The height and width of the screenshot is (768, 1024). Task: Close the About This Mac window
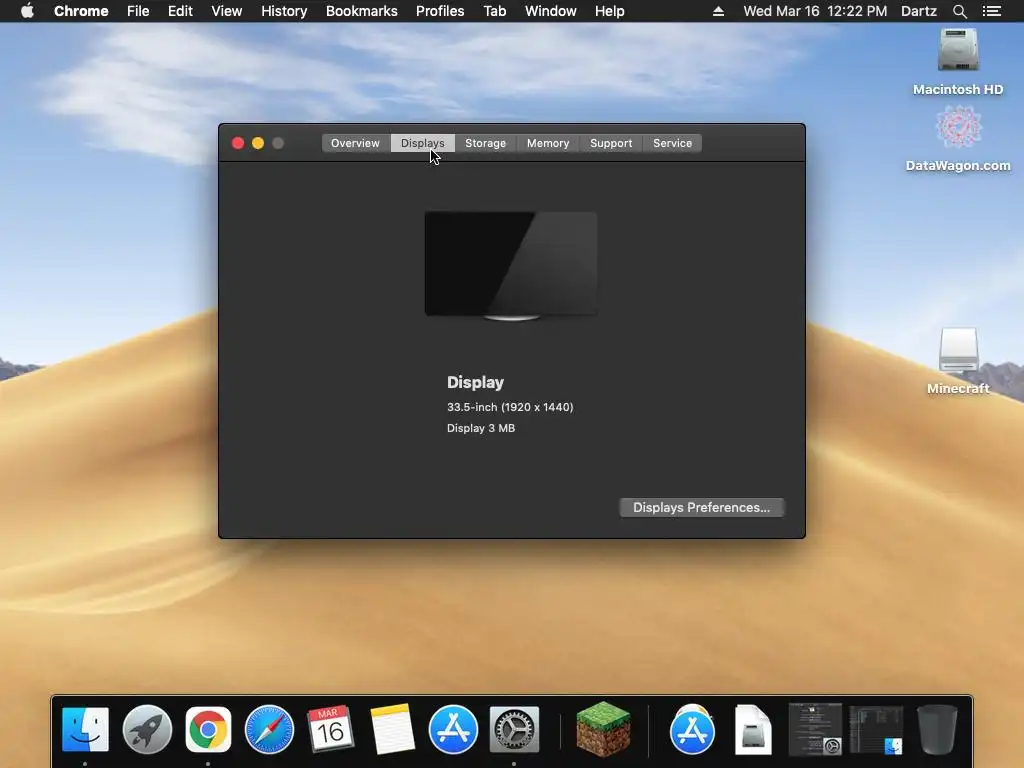pos(238,143)
